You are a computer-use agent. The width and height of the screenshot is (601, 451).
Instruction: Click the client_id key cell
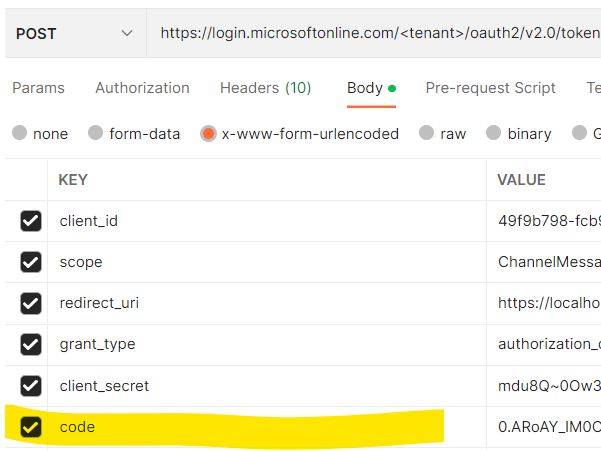(267, 221)
